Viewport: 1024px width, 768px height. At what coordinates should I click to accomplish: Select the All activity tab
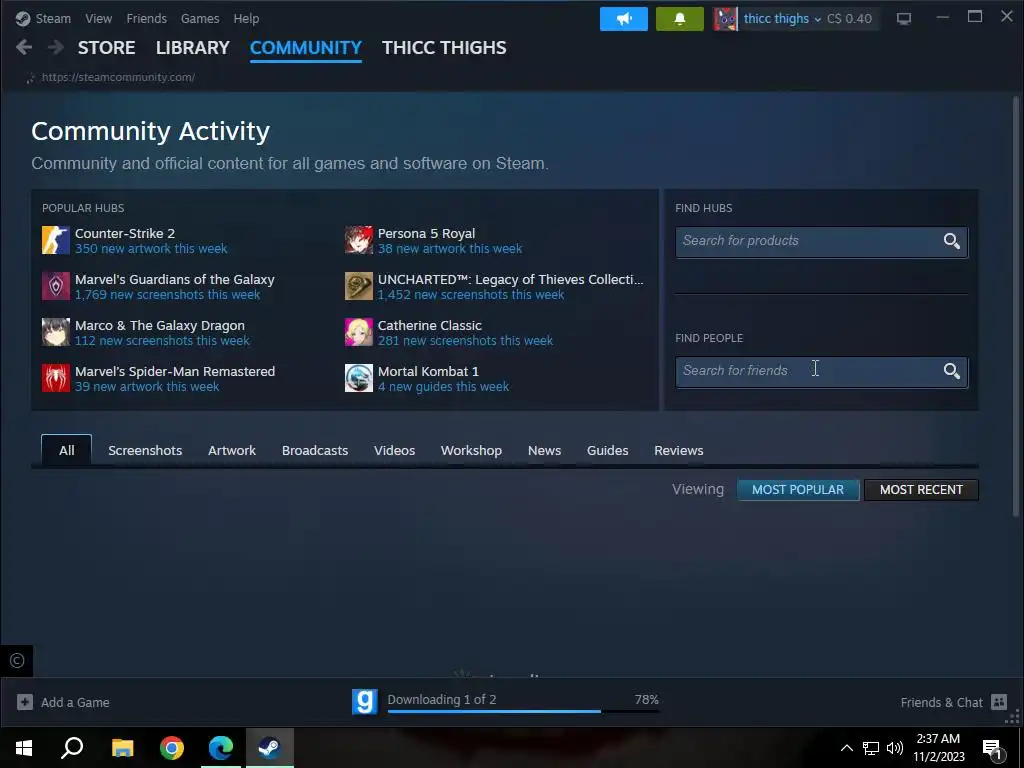pos(67,450)
